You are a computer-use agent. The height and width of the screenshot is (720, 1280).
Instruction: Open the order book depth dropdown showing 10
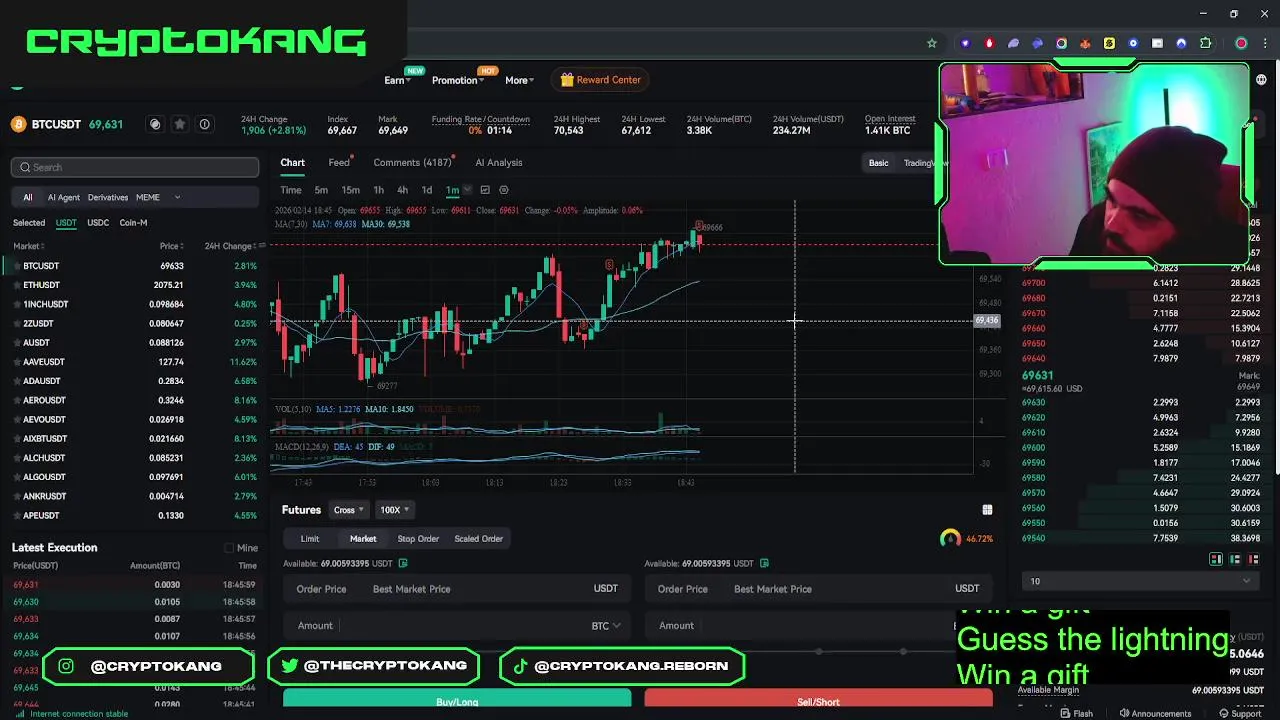pos(1140,581)
